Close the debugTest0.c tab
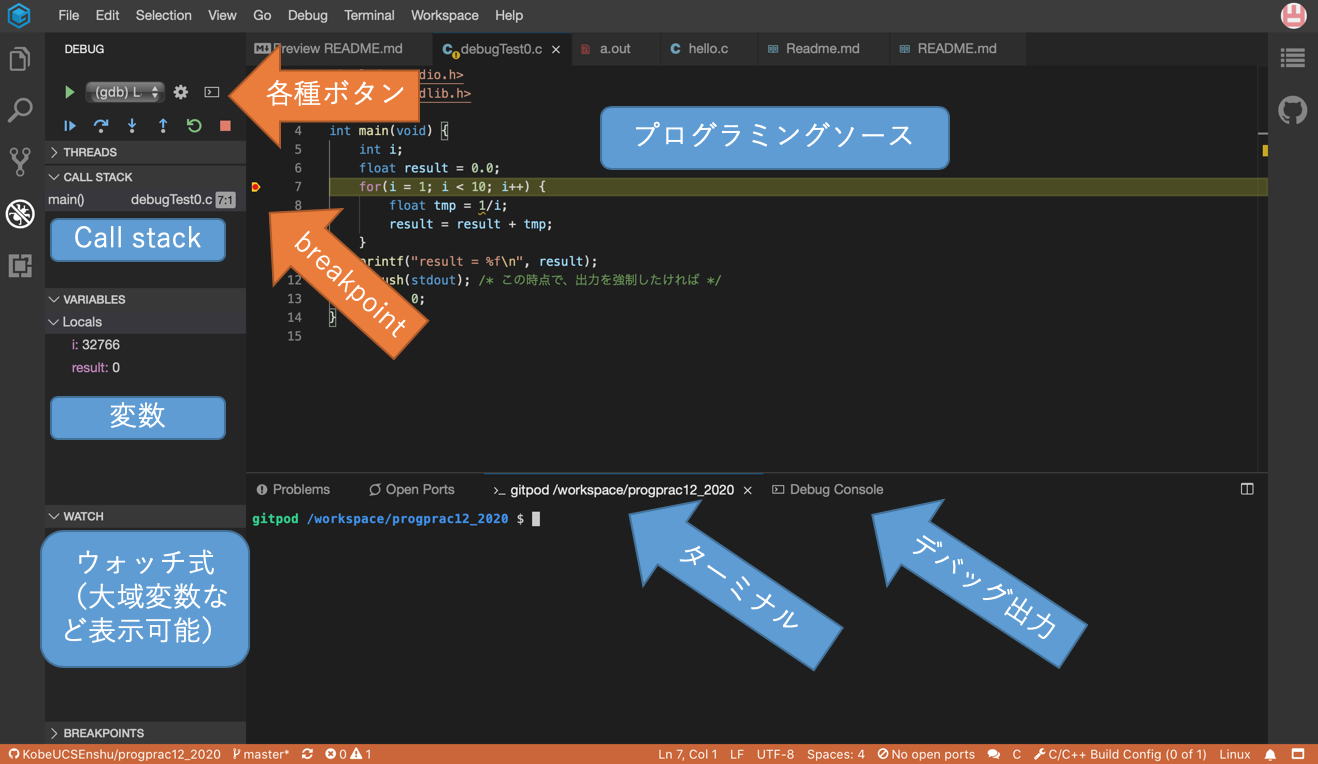 pyautogui.click(x=556, y=49)
